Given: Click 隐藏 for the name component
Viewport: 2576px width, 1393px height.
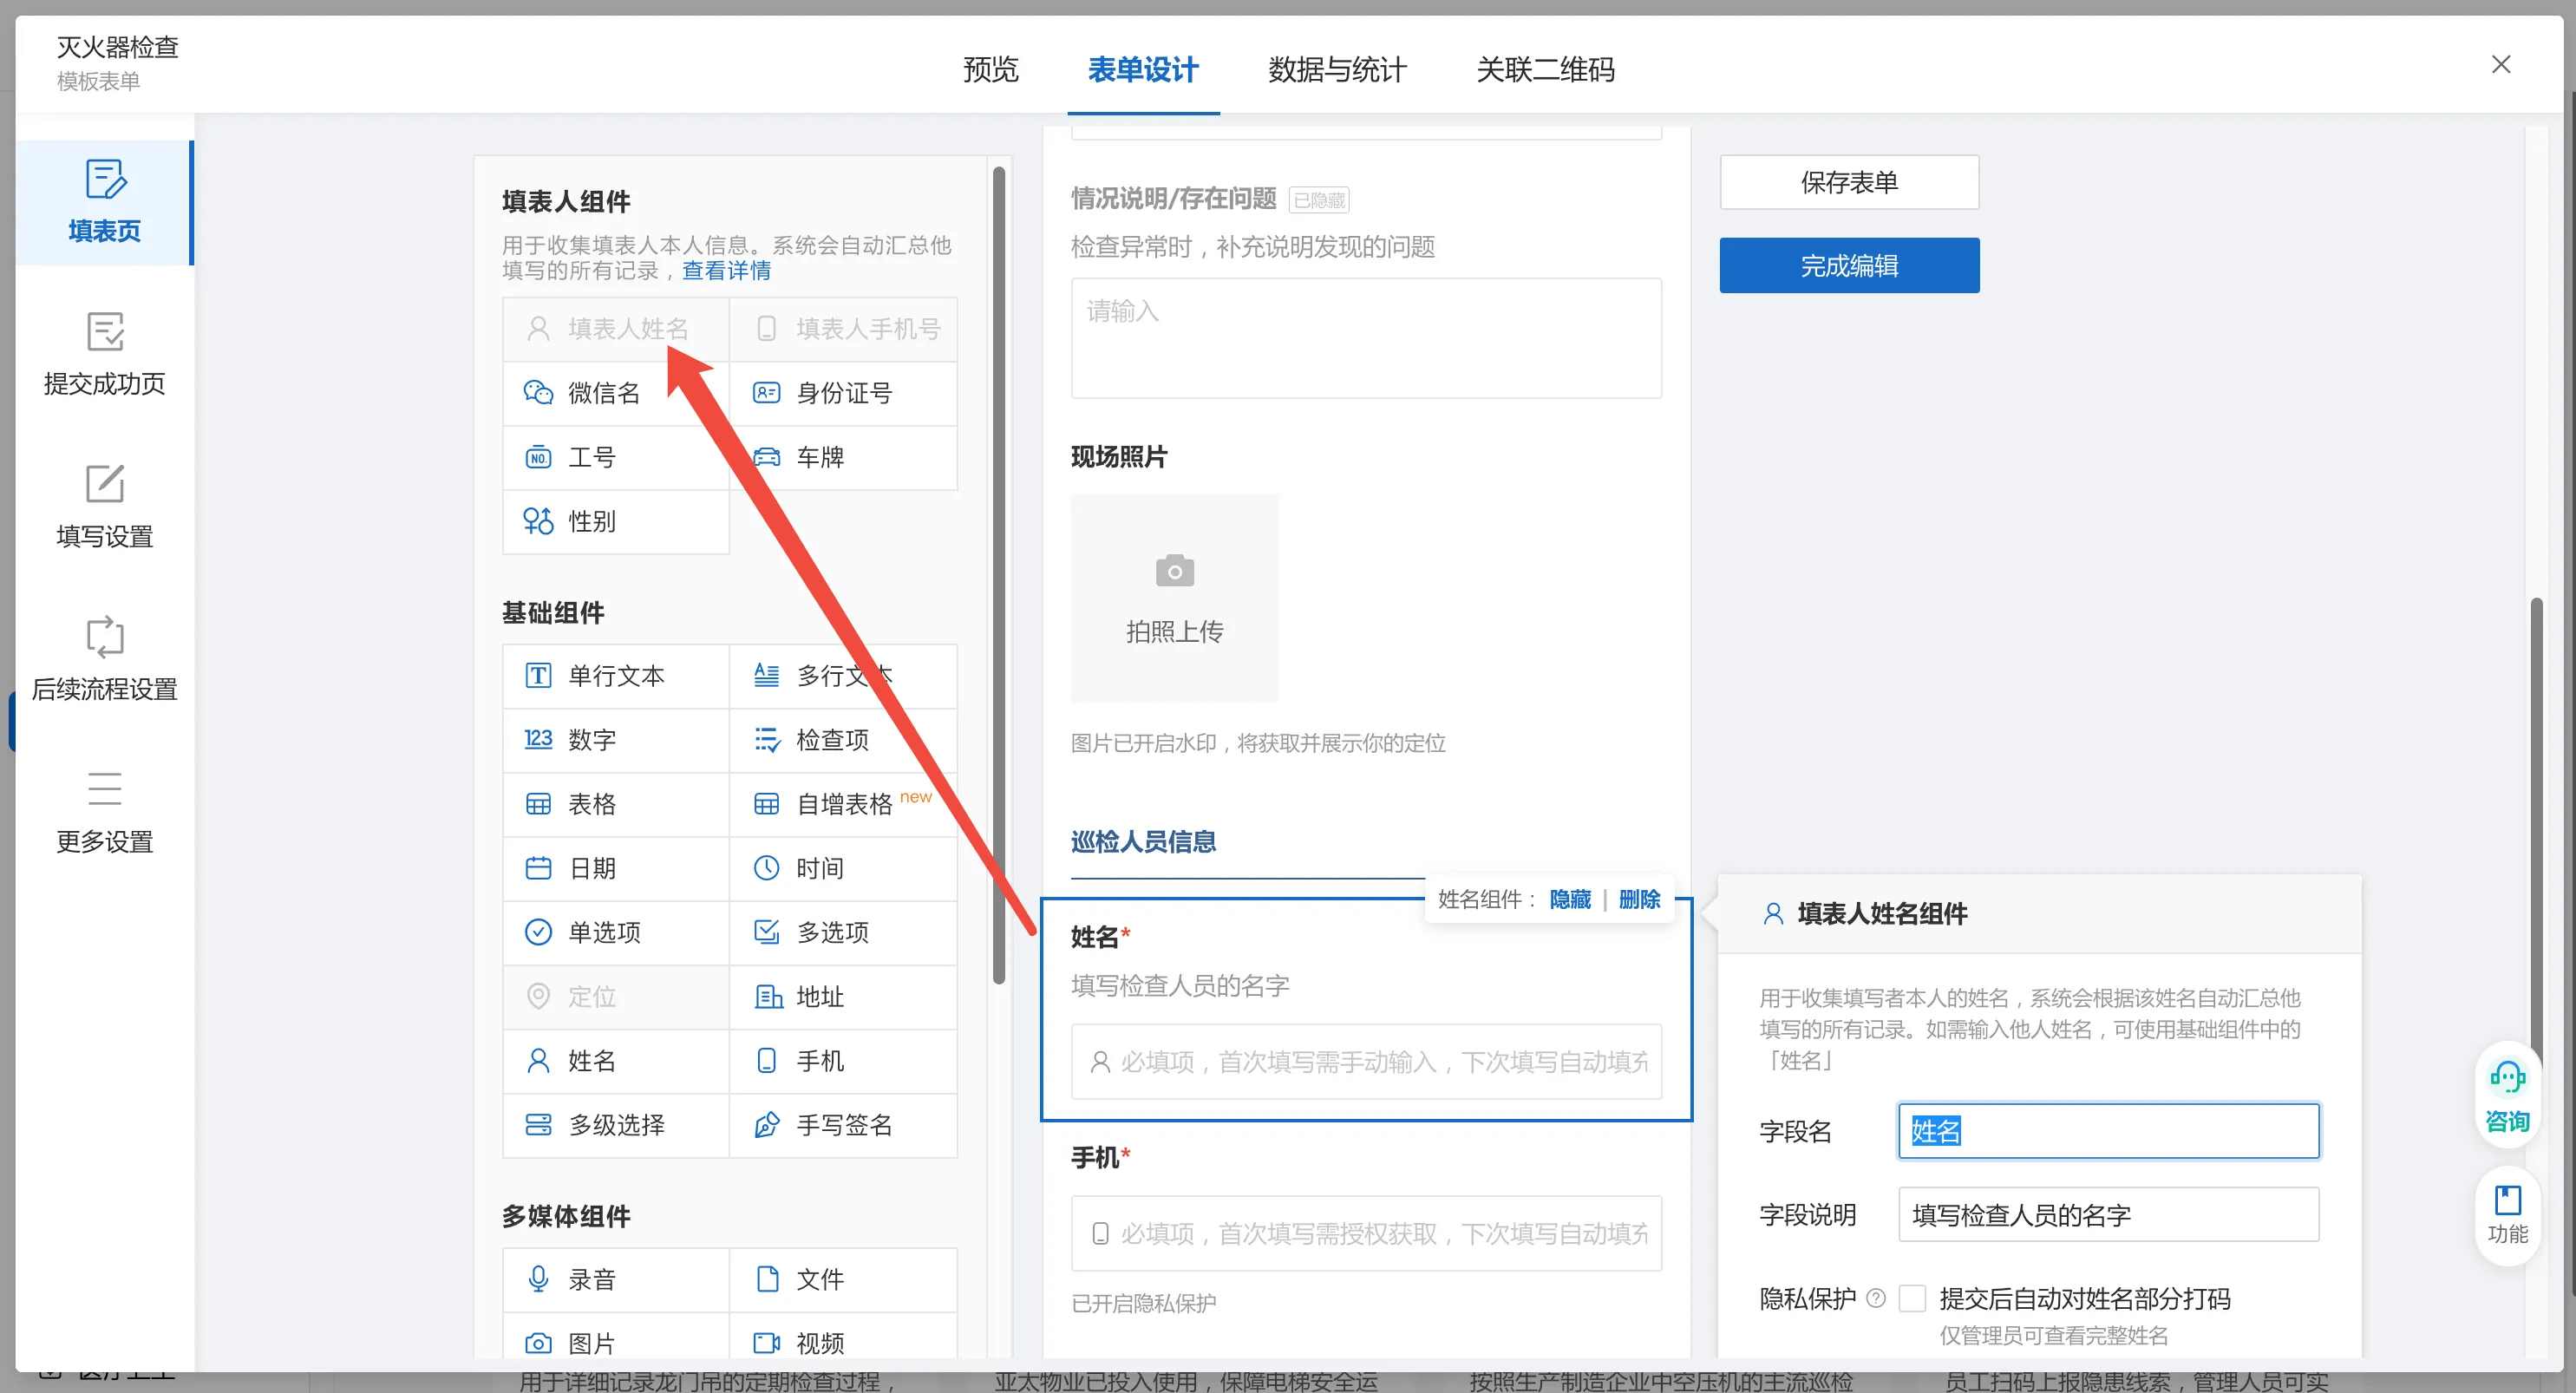Looking at the screenshot, I should point(1570,899).
